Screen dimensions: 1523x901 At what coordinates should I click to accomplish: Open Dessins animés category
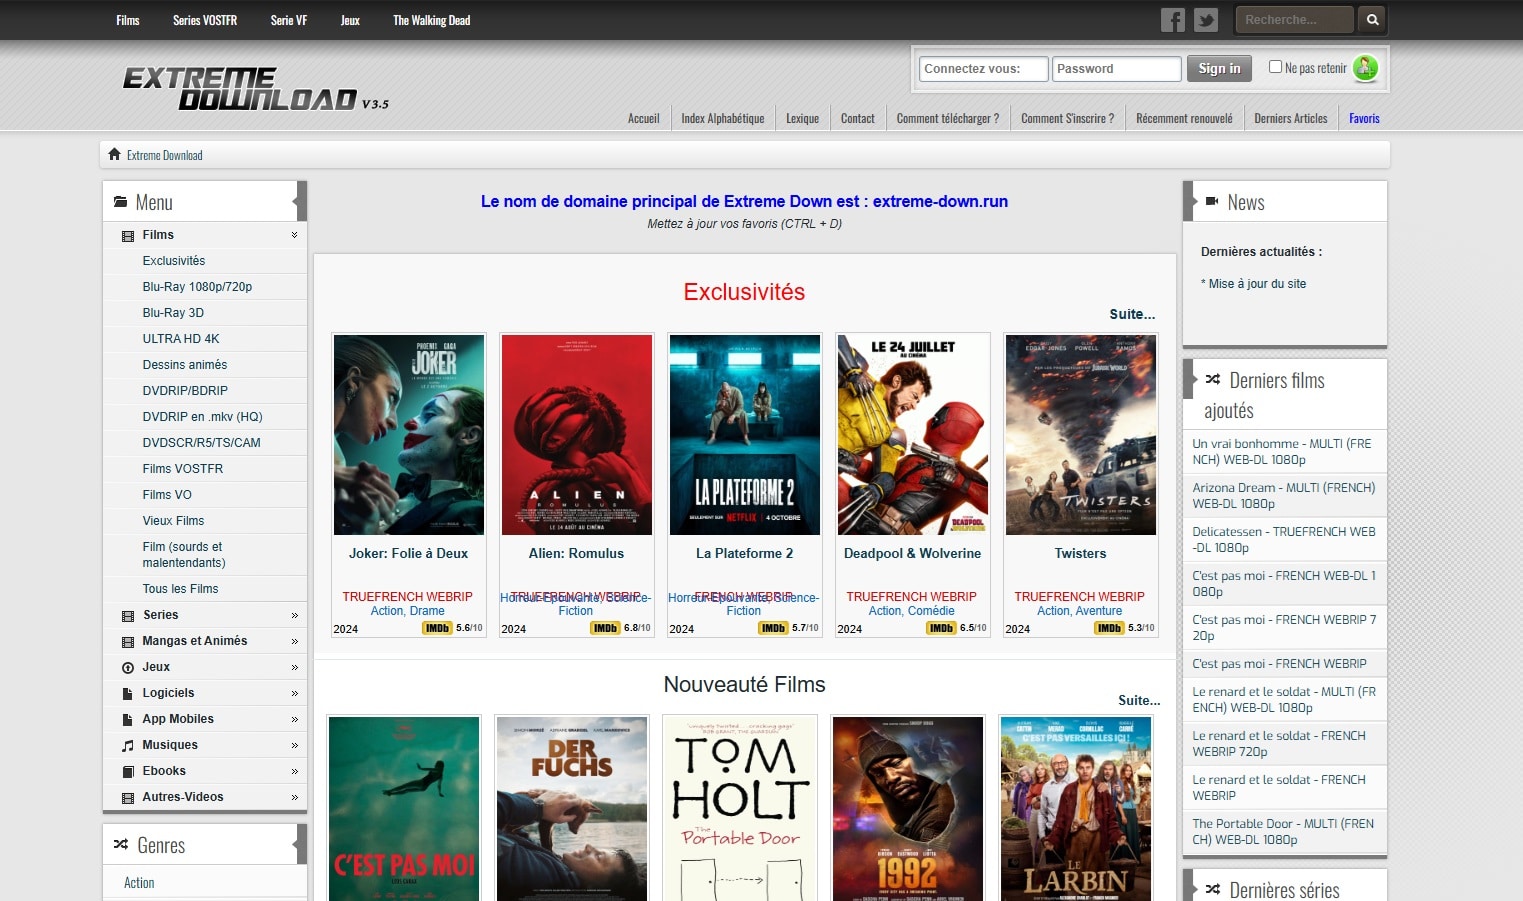click(185, 365)
